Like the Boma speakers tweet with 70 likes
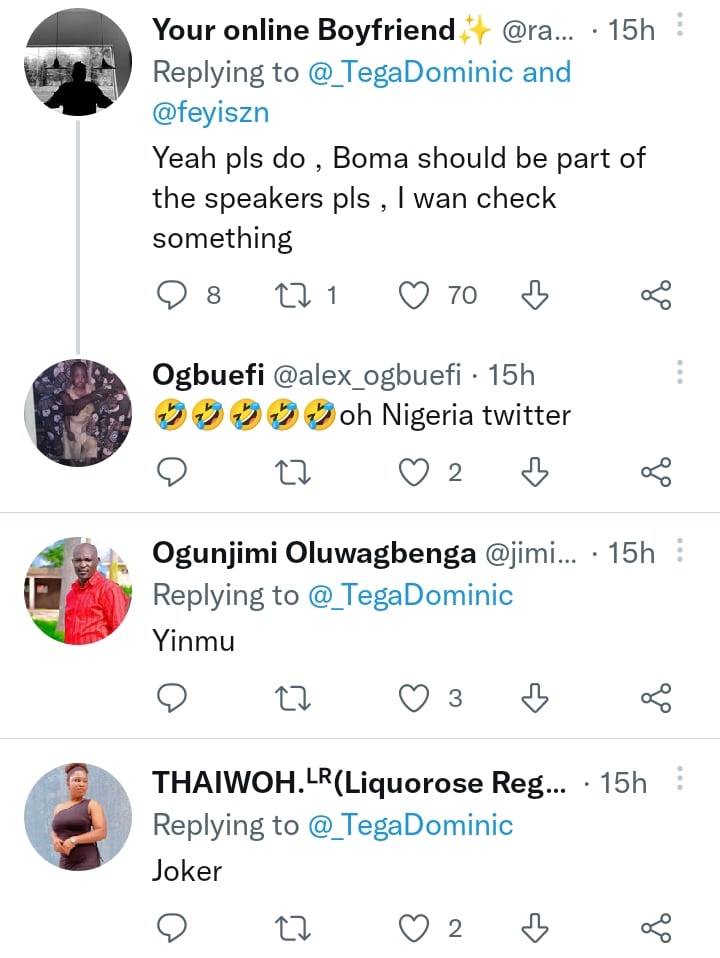Image resolution: width=720 pixels, height=958 pixels. [x=414, y=295]
